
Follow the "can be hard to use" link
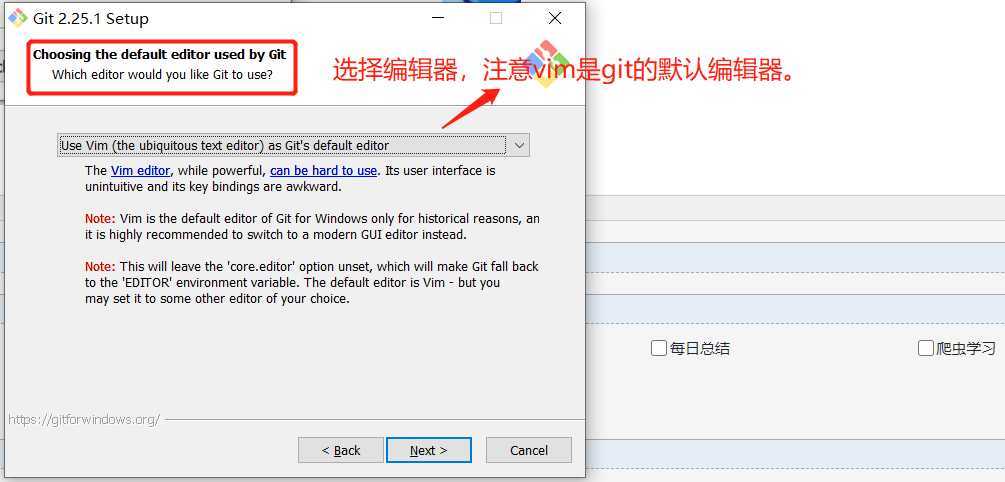click(324, 171)
